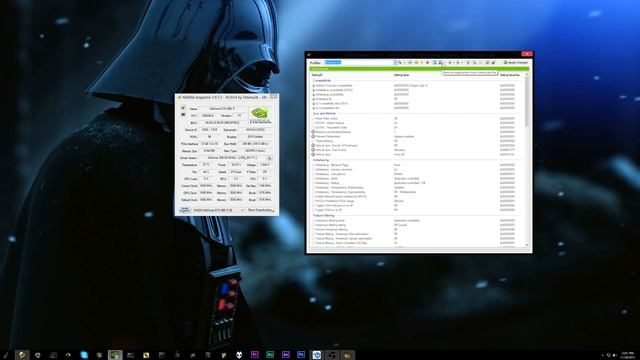This screenshot has width=640, height=360.
Task: Click the Driver Version field in NVIDIA Inspector
Action: click(232, 158)
